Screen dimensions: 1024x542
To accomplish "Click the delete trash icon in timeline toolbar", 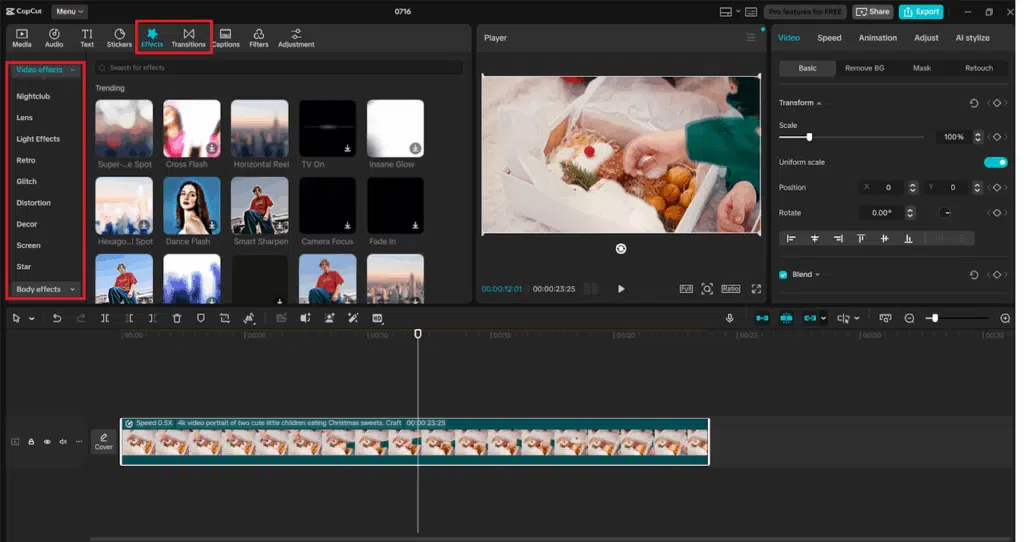I will pos(176,318).
